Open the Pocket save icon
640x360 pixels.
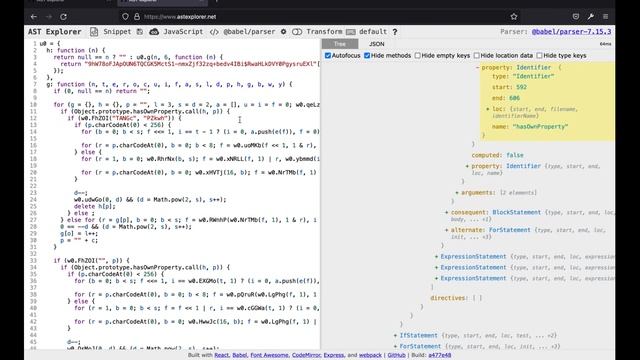click(x=576, y=17)
